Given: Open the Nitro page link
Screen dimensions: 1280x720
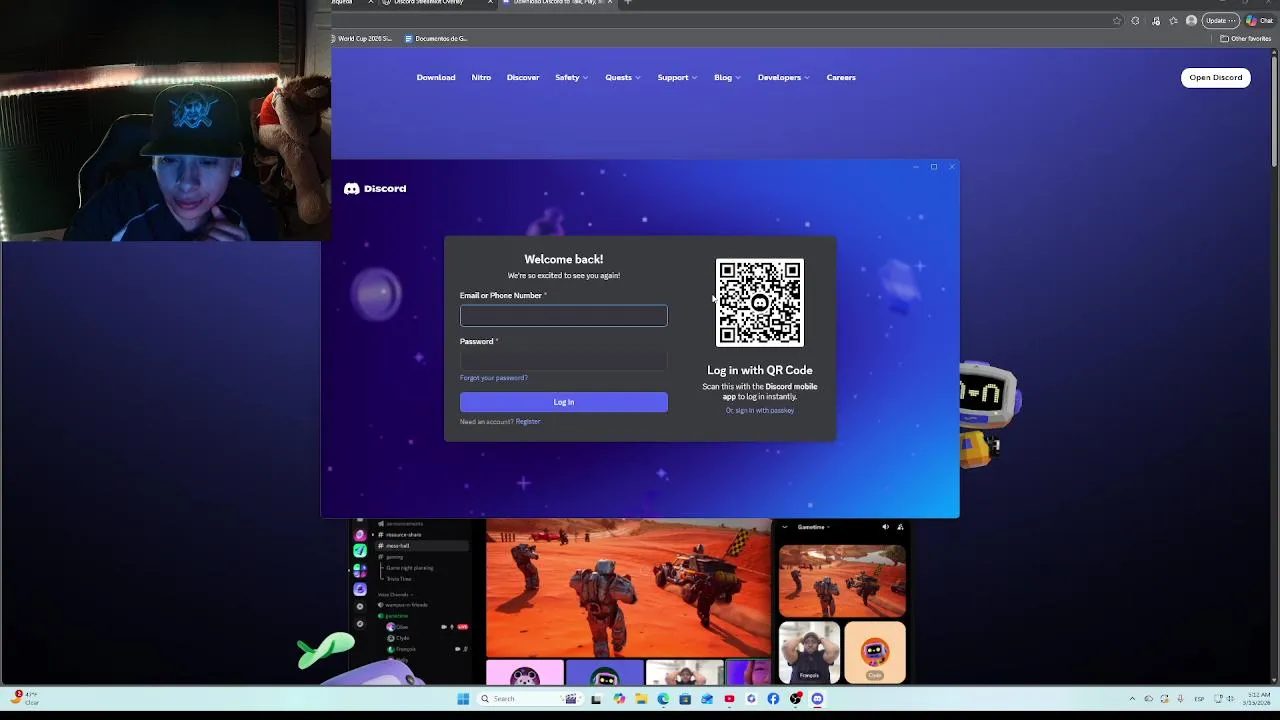Looking at the screenshot, I should [x=481, y=77].
